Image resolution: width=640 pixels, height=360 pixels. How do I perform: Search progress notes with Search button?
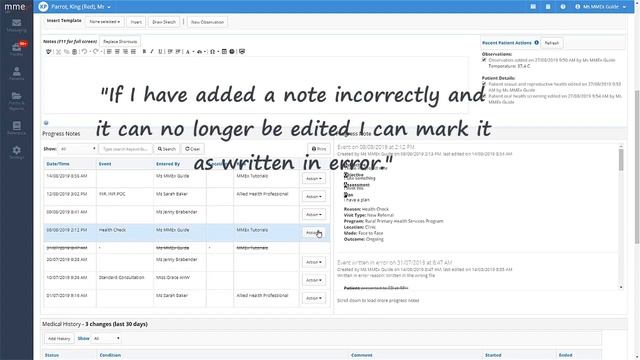(167, 149)
